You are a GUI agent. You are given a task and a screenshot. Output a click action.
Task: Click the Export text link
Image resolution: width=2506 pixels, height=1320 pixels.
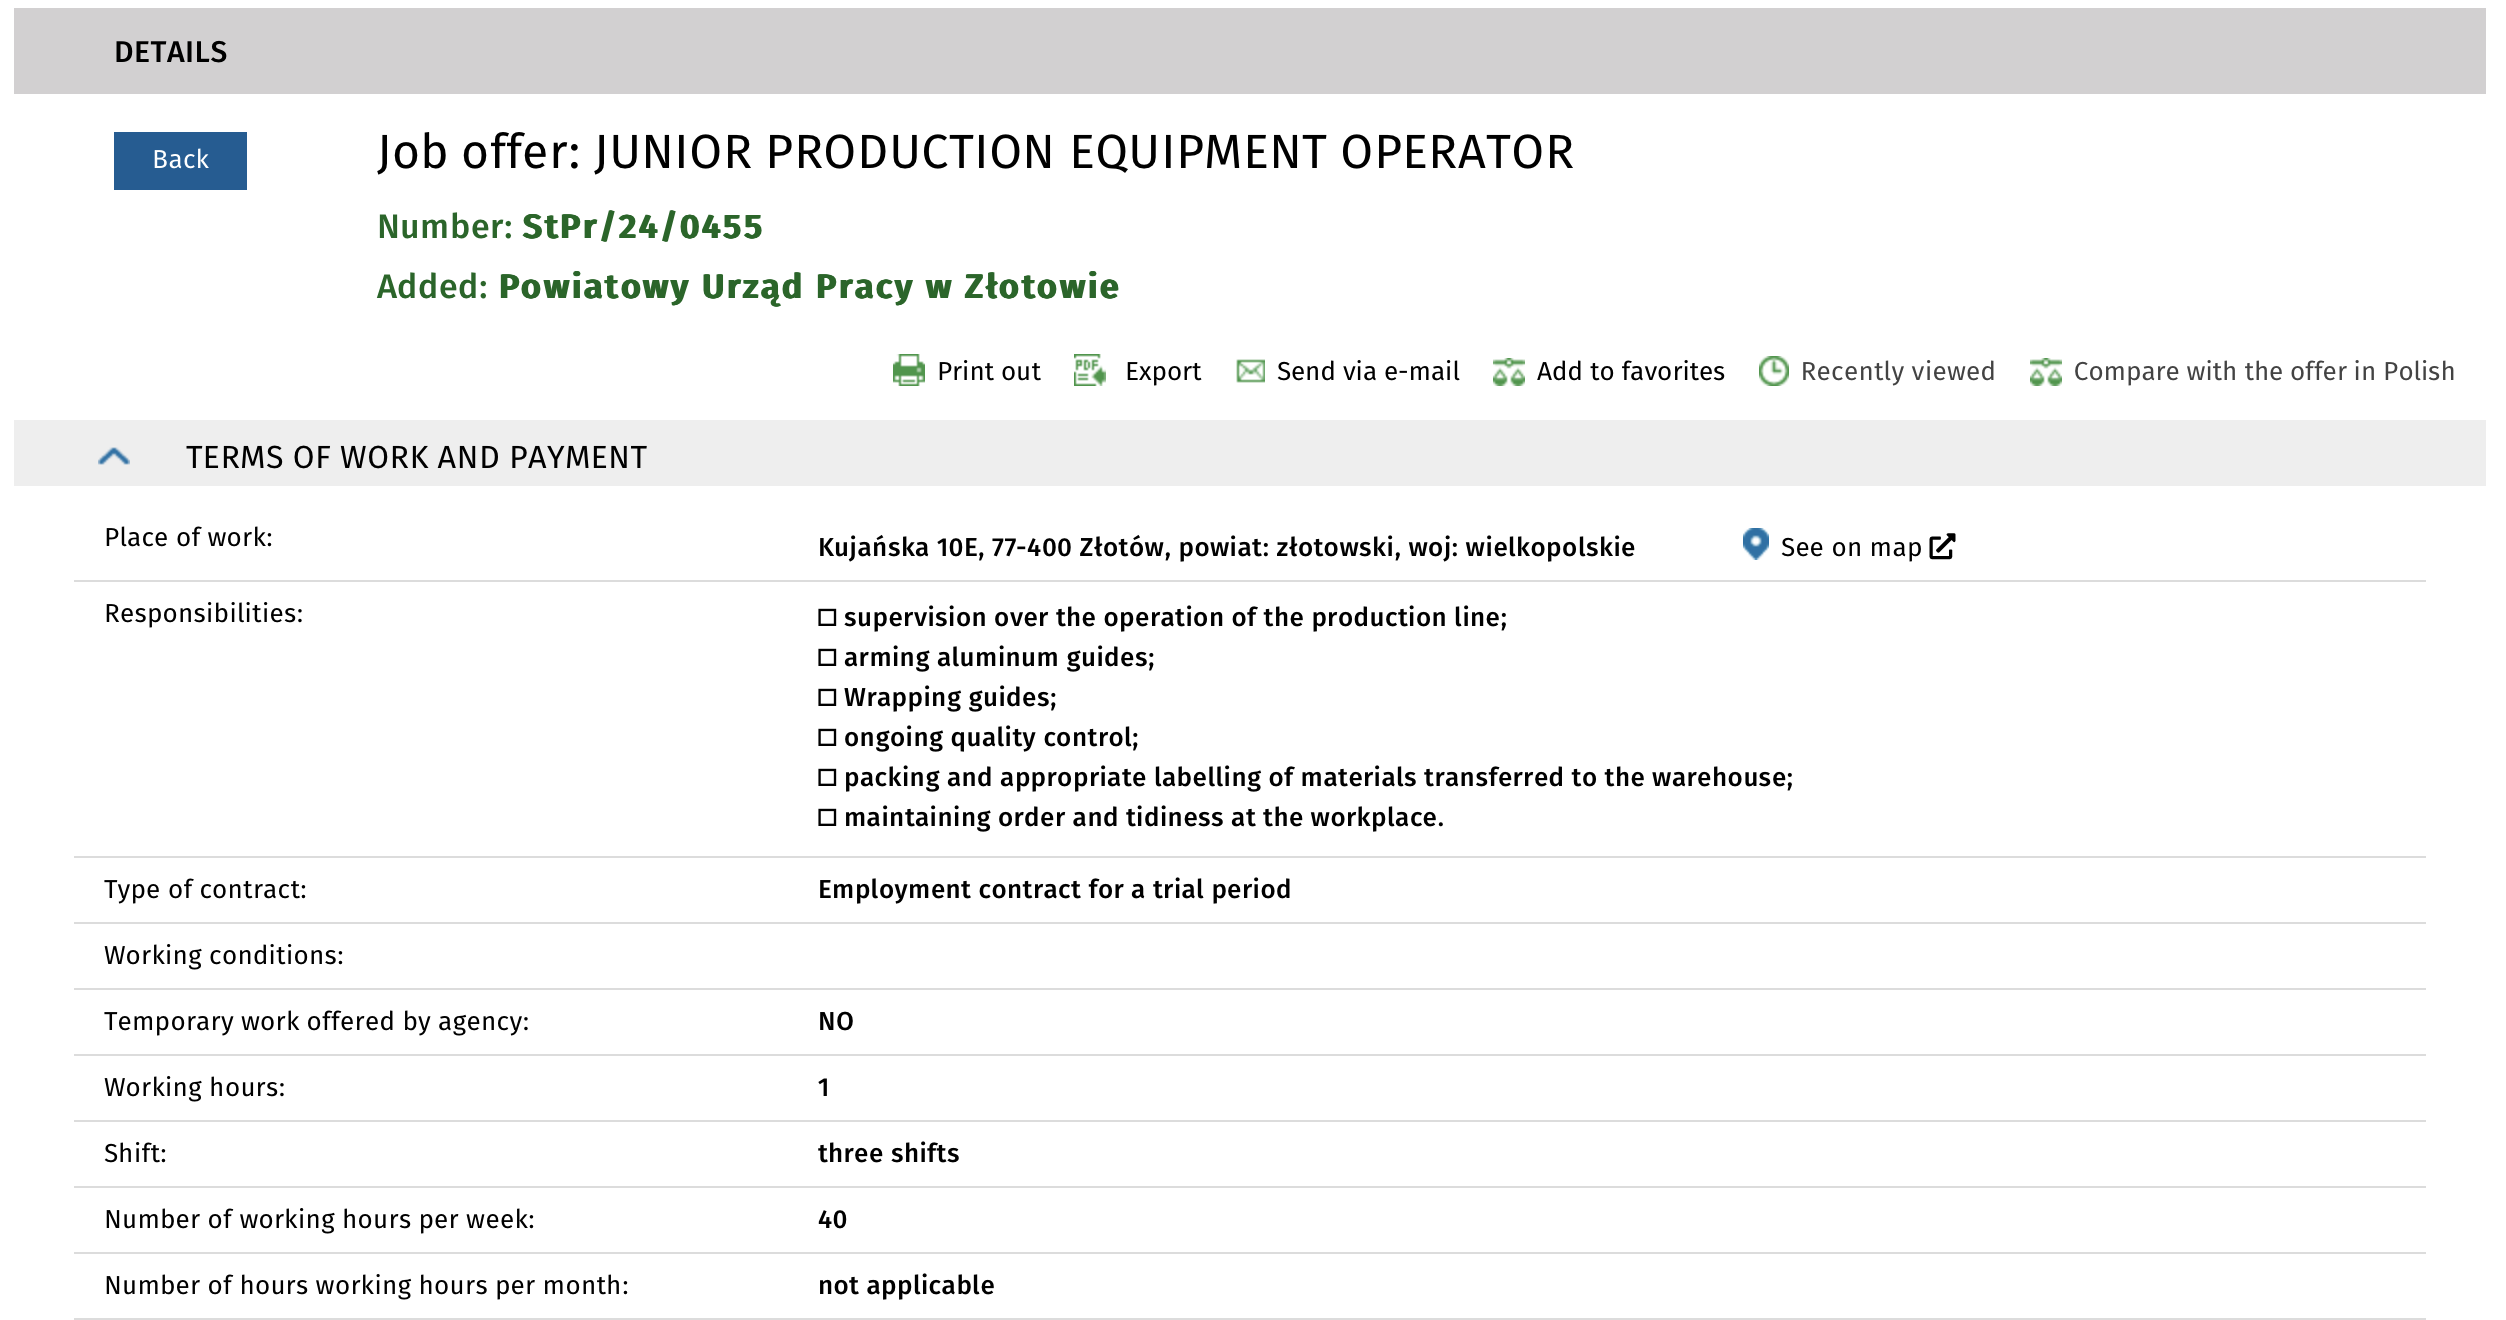pyautogui.click(x=1162, y=371)
